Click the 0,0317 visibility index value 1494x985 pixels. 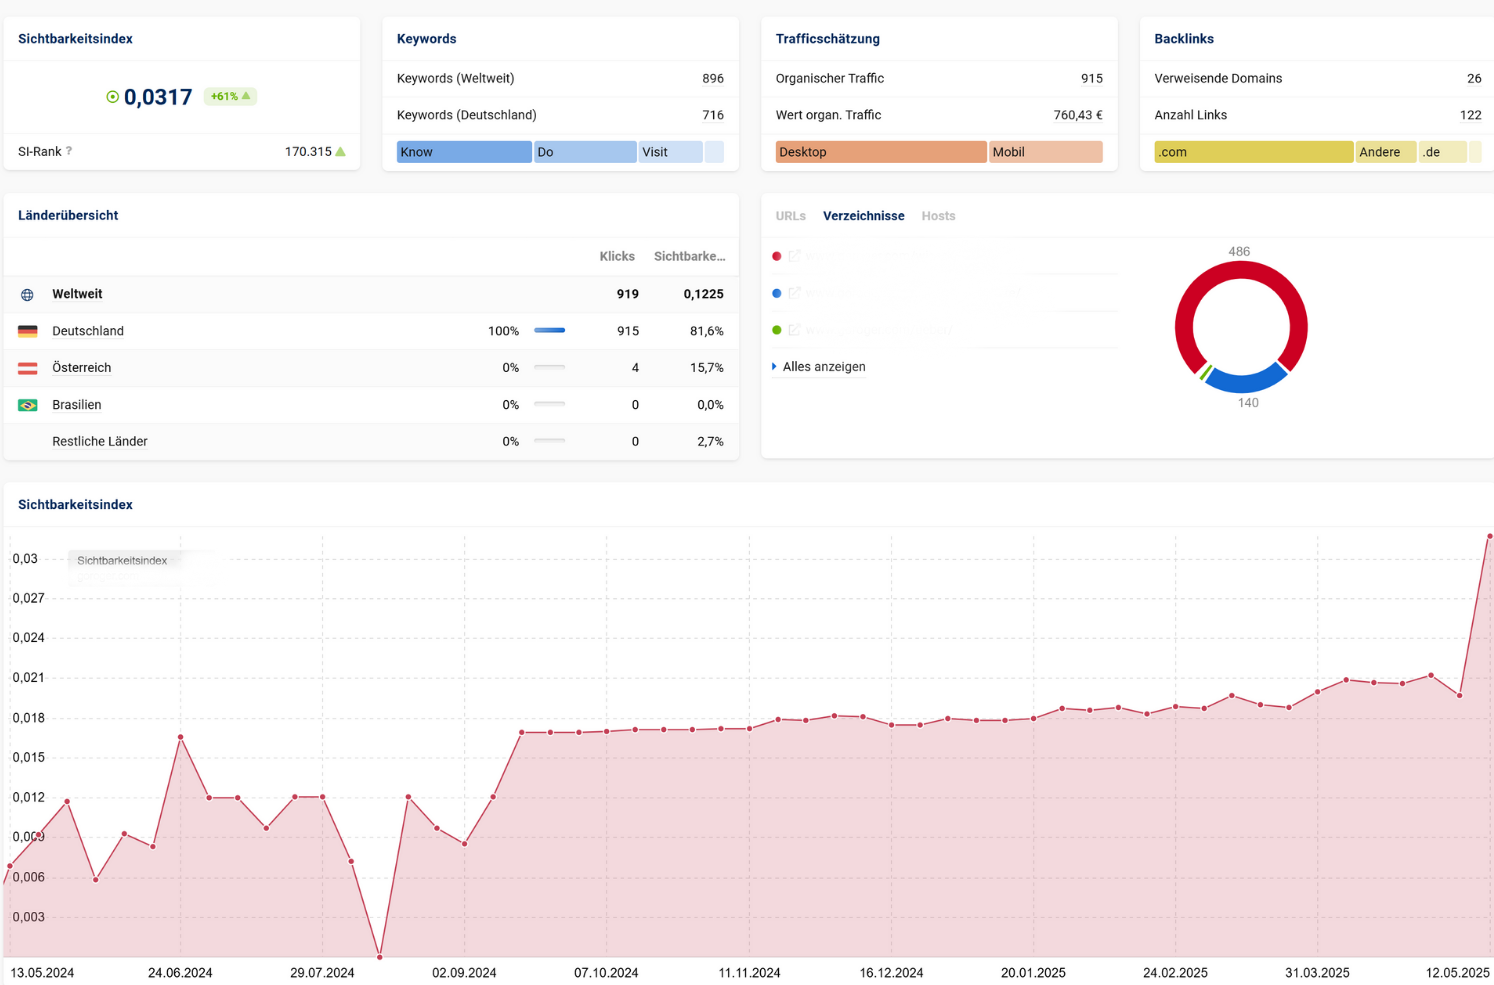click(x=158, y=97)
